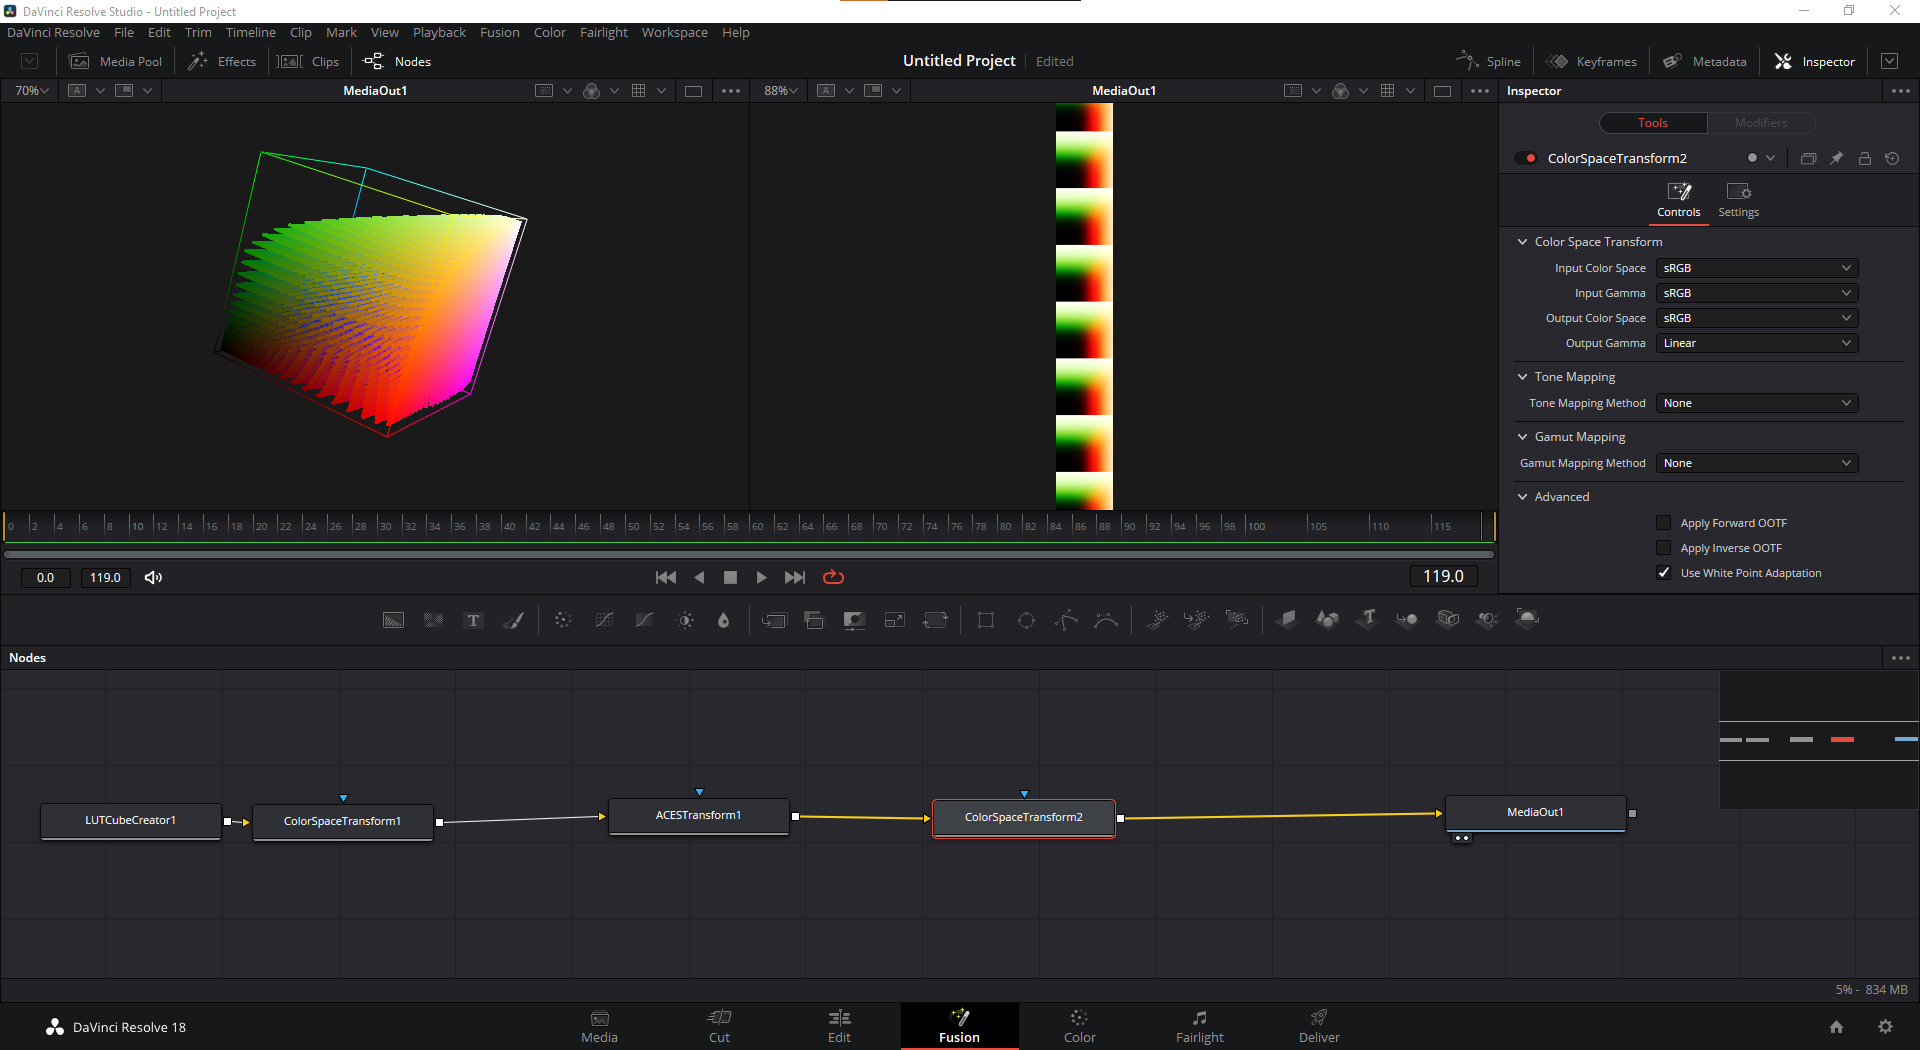Open the Tone Mapping Method dropdown

coord(1756,403)
